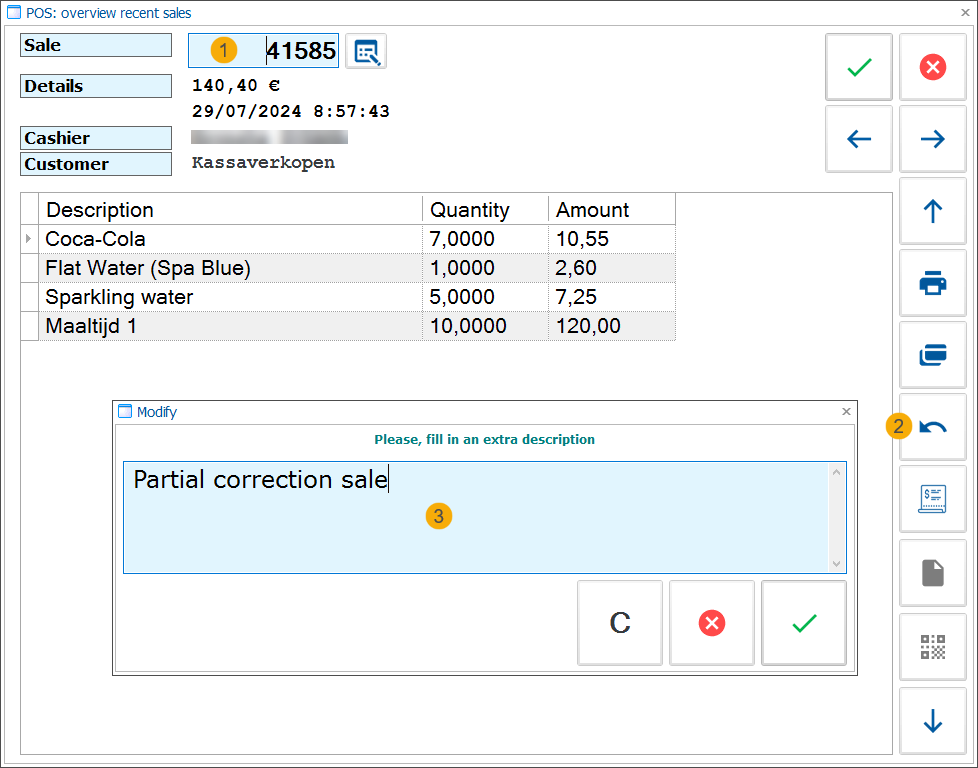
Task: Open the payment cards function
Action: coord(932,355)
